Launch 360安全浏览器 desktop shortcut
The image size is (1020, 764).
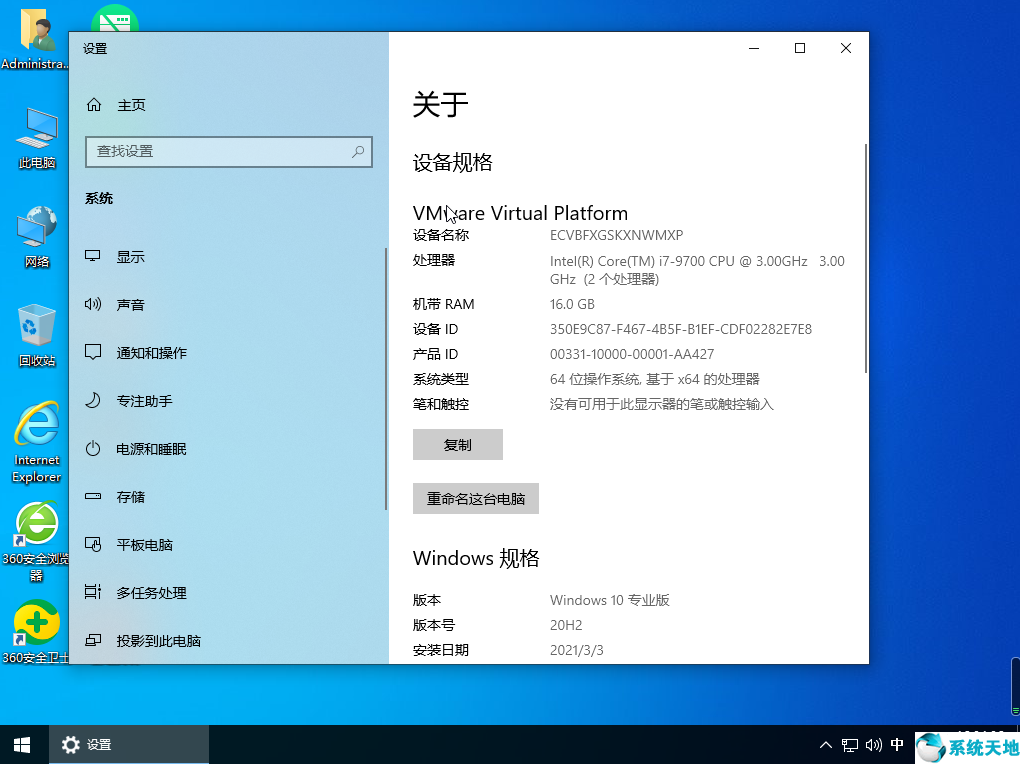(36, 541)
